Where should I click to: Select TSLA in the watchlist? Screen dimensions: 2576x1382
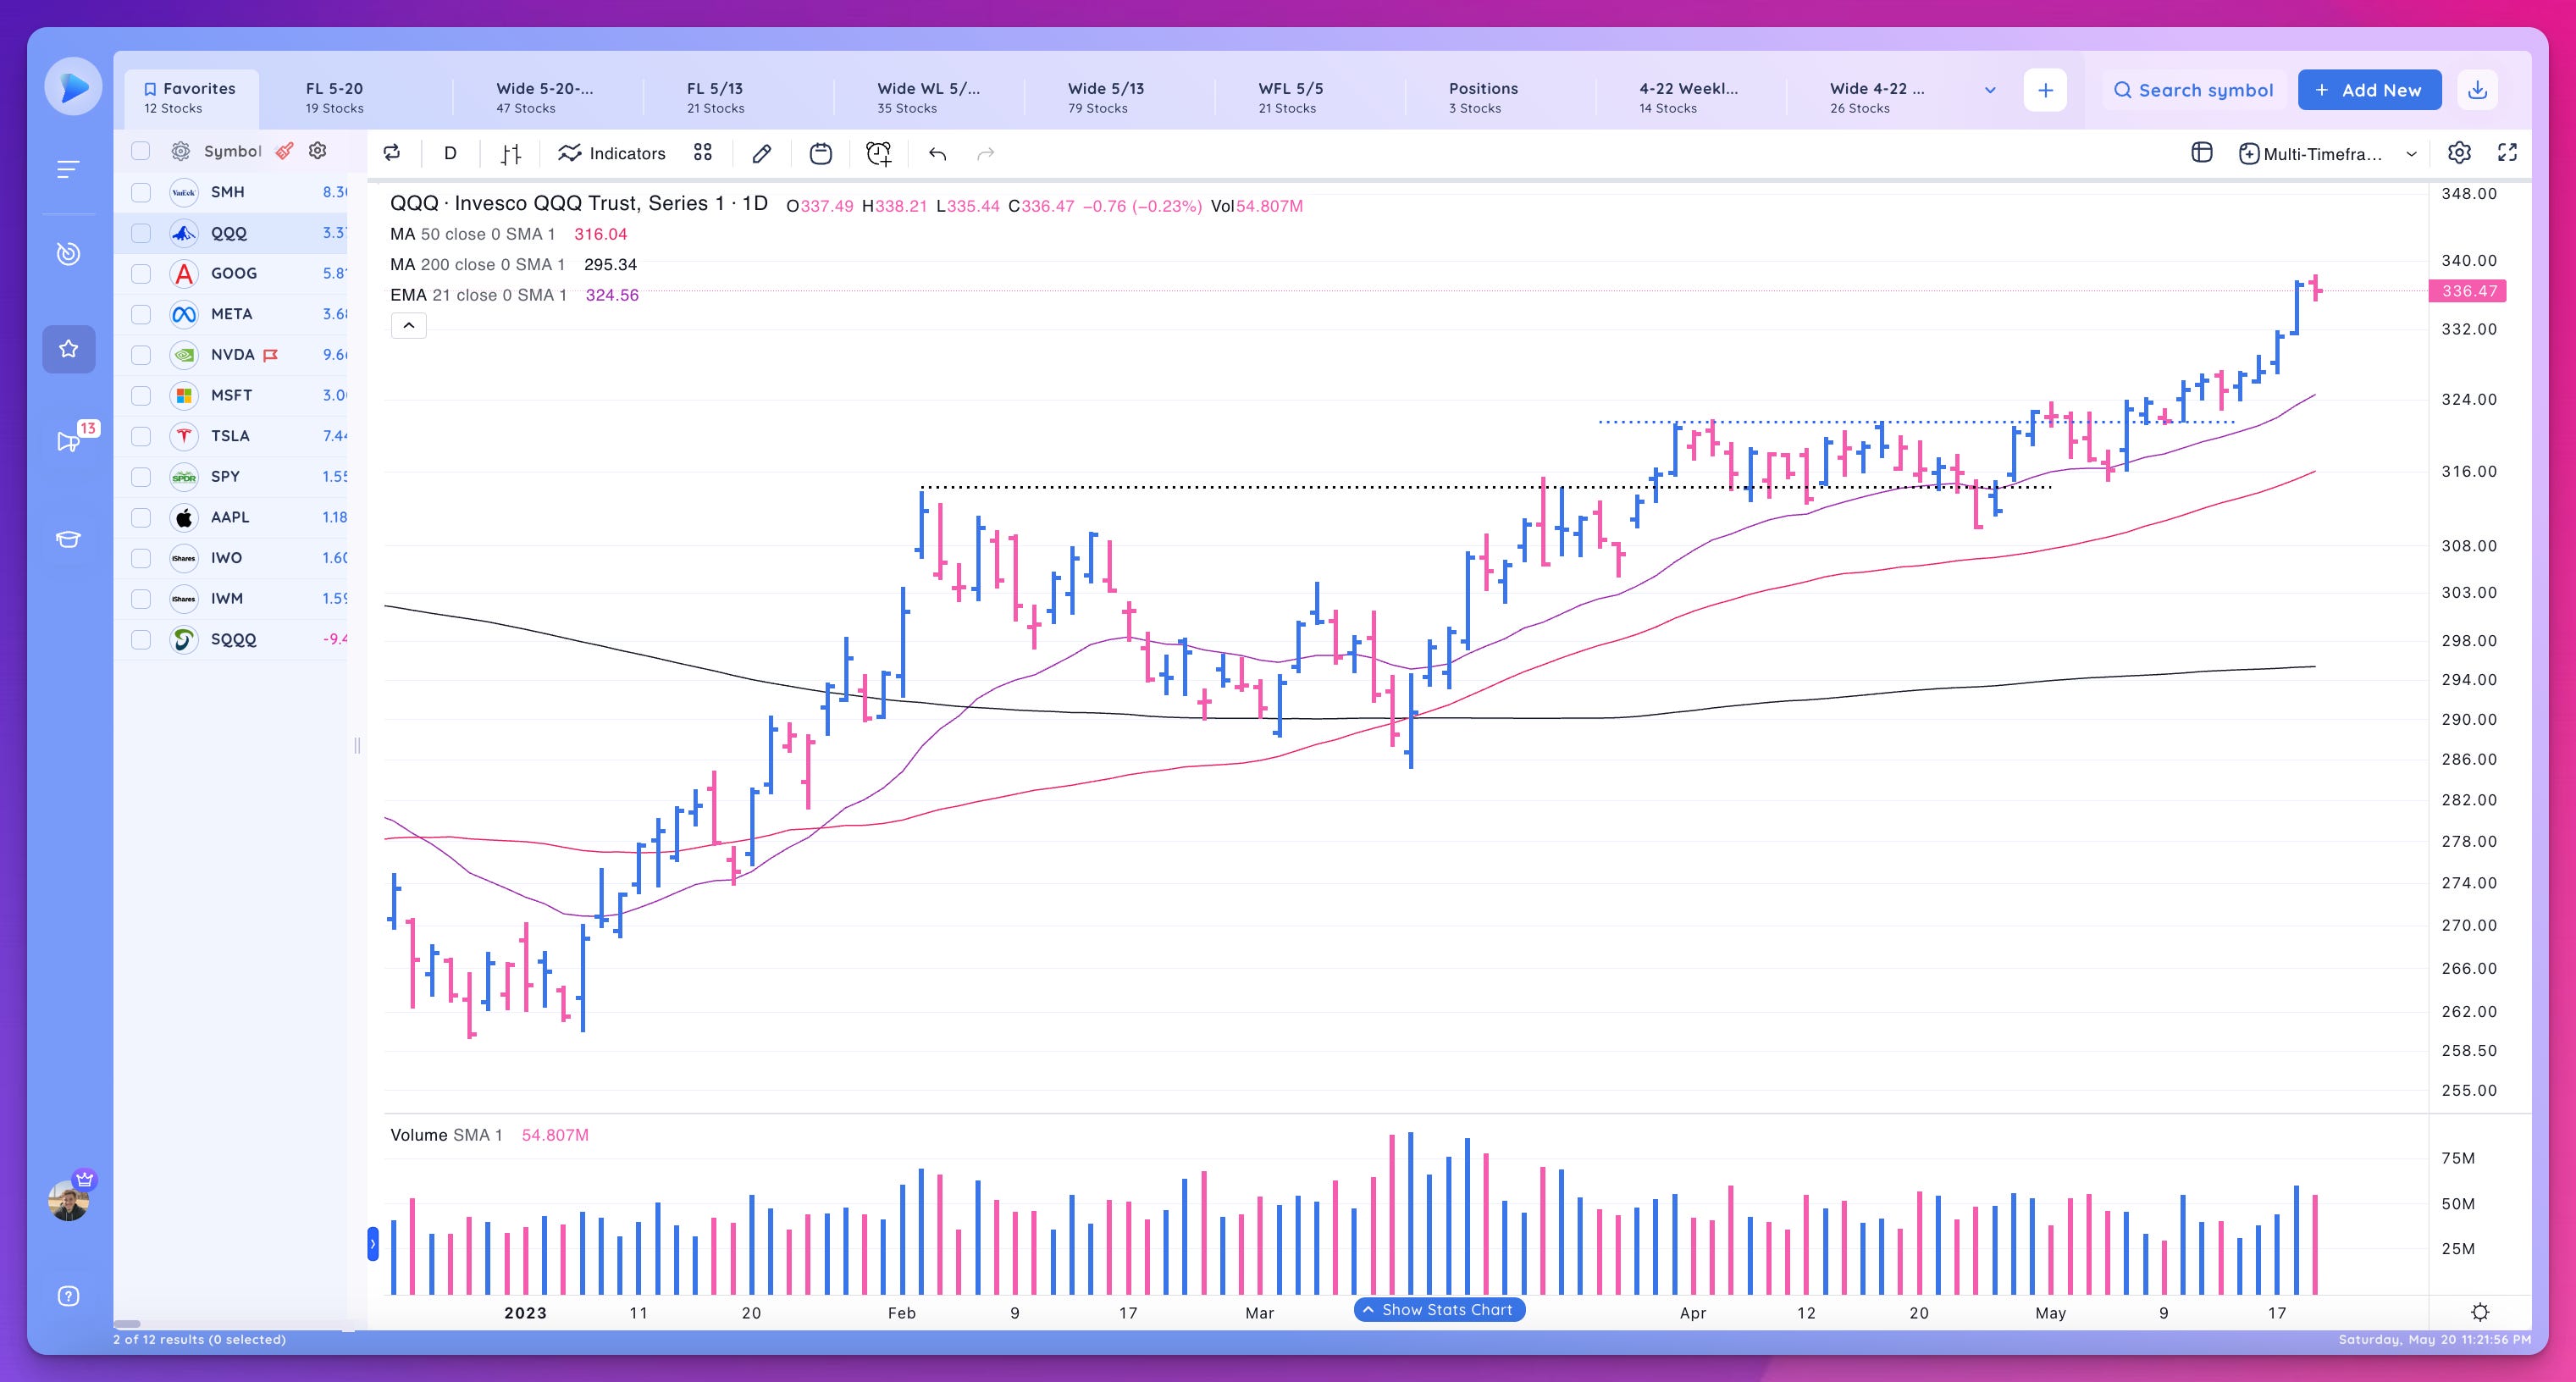point(231,436)
